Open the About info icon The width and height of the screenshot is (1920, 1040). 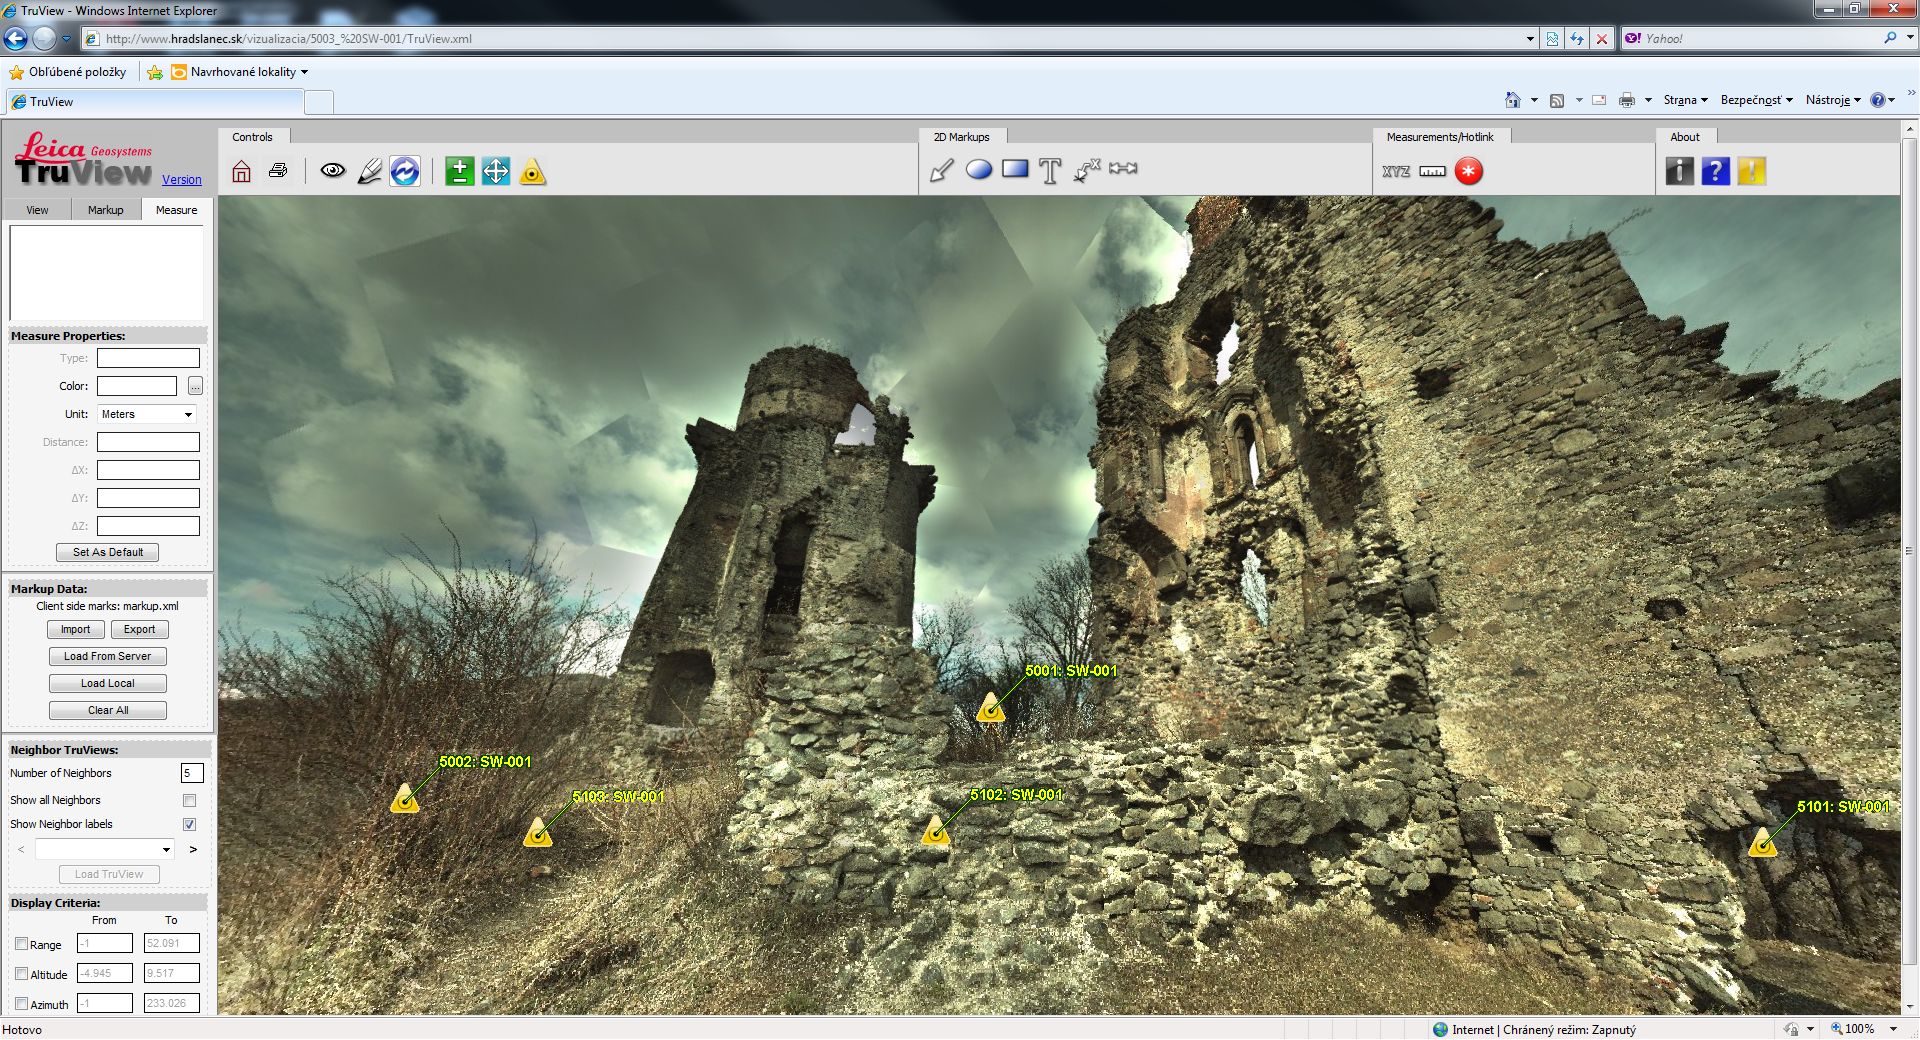tap(1679, 171)
